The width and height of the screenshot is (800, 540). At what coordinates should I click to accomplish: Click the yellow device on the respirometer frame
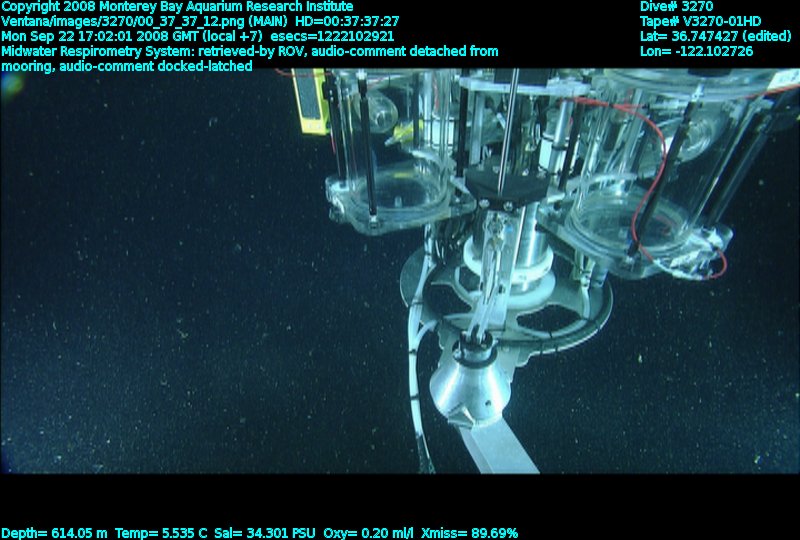pos(311,101)
